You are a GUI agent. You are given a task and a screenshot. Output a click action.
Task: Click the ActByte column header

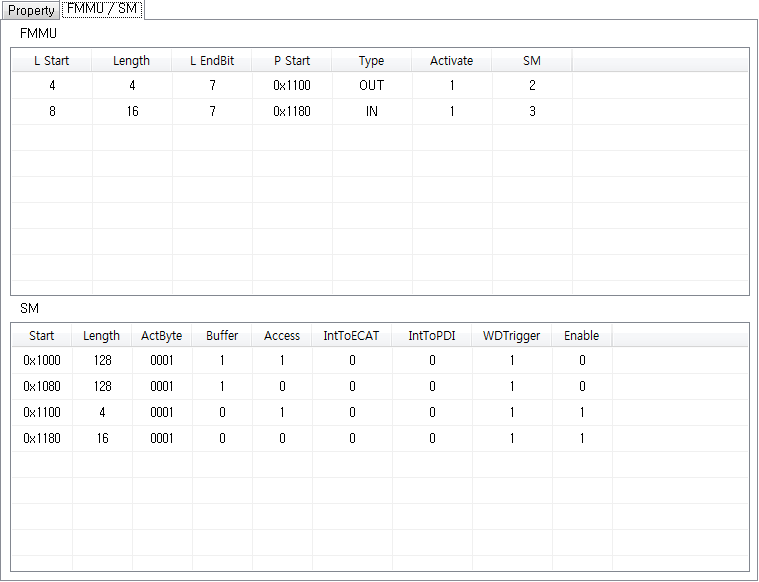pyautogui.click(x=161, y=336)
